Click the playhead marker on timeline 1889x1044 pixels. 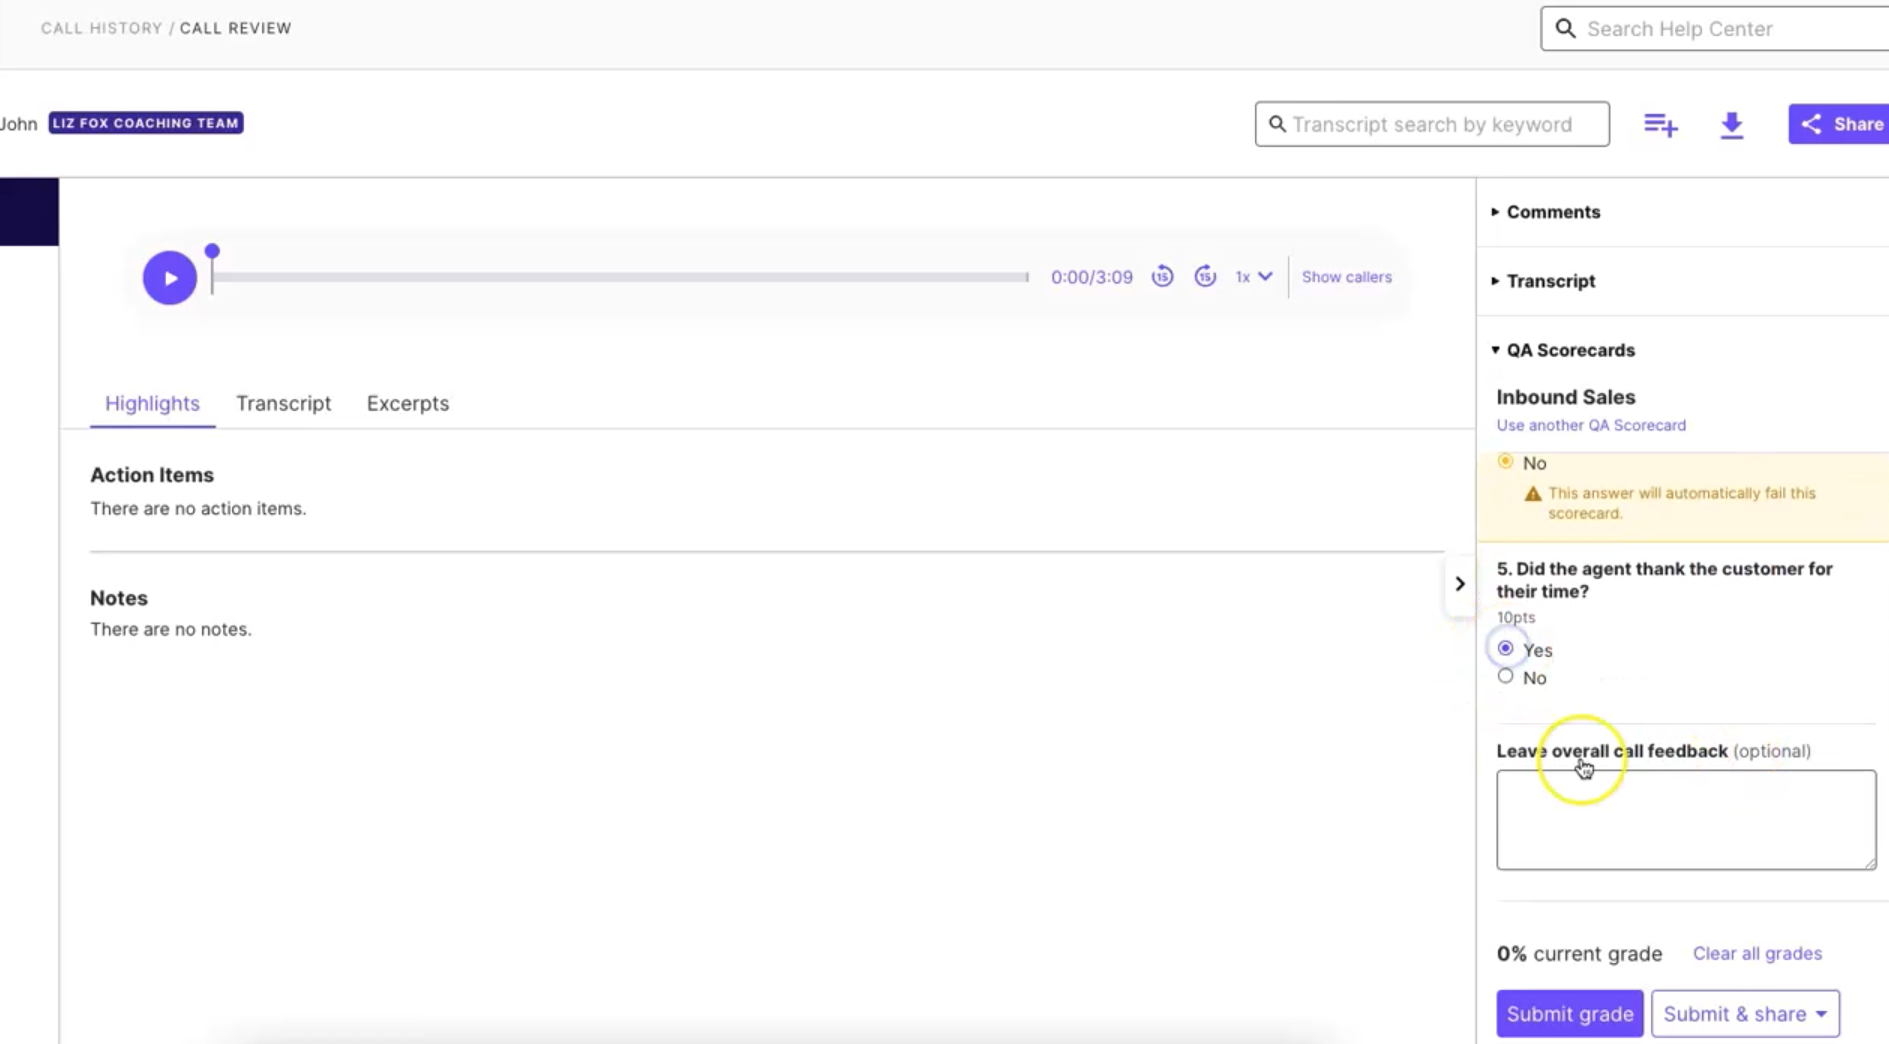point(212,251)
